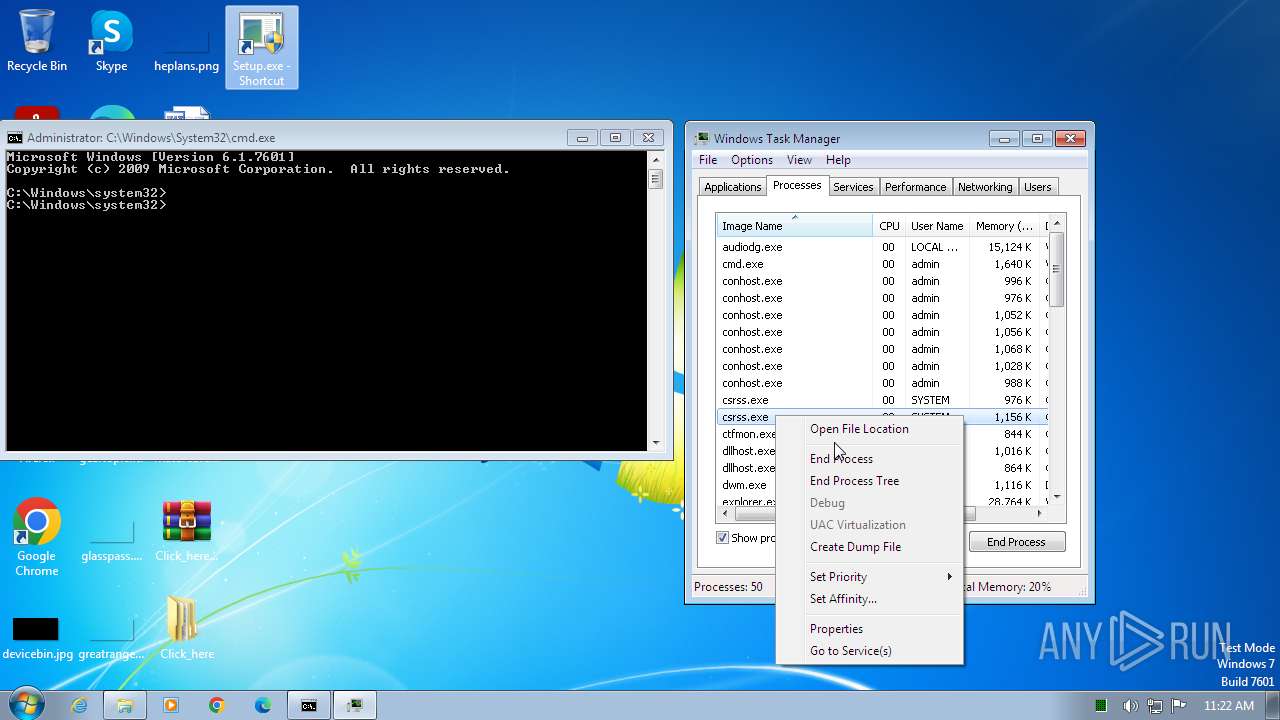Click the command prompt console area

(327, 300)
